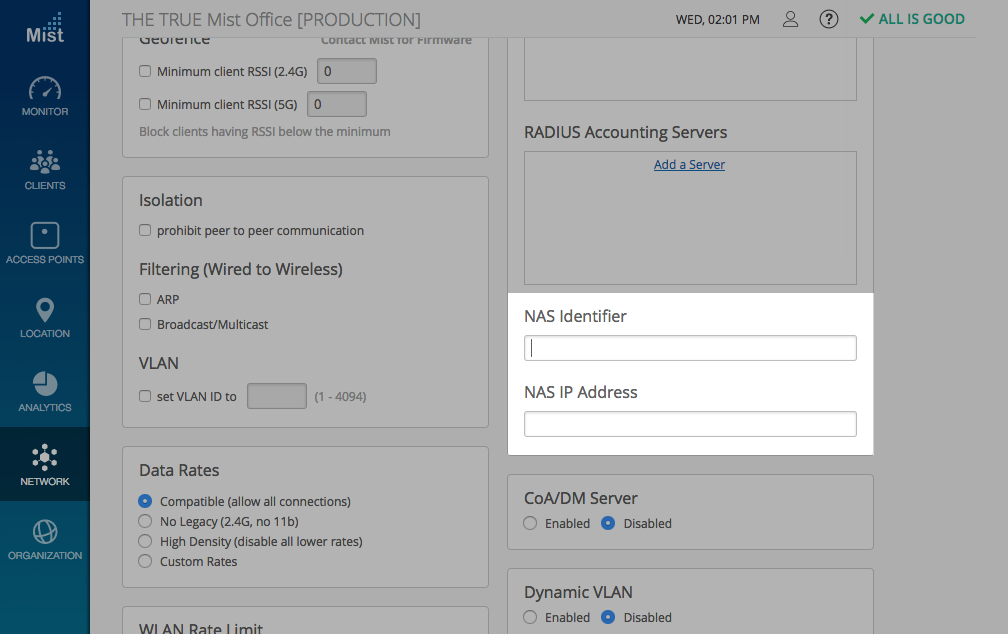Select the Network section
Viewport: 1008px width, 634px height.
(45, 466)
